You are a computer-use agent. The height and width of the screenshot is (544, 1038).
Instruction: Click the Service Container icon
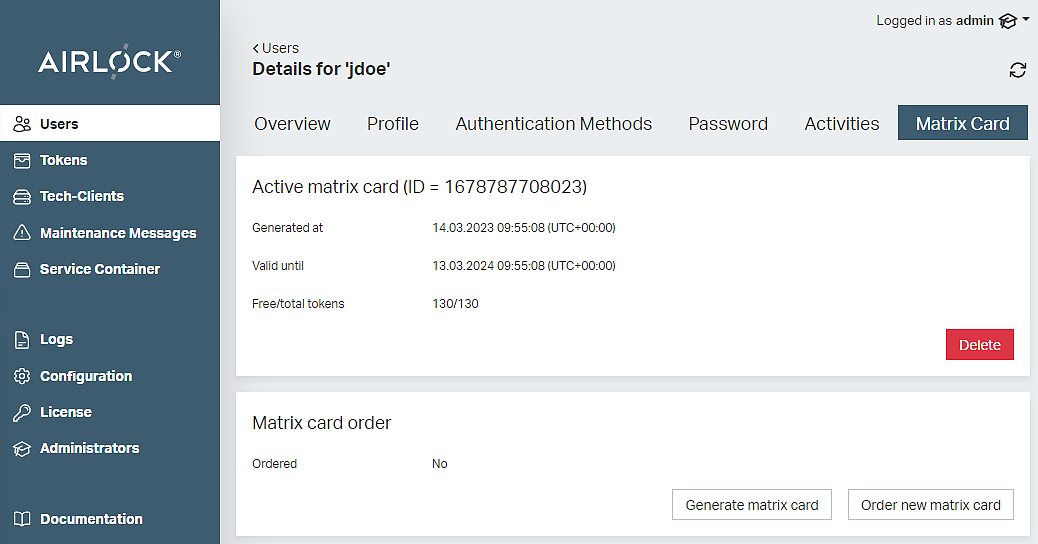(x=22, y=269)
